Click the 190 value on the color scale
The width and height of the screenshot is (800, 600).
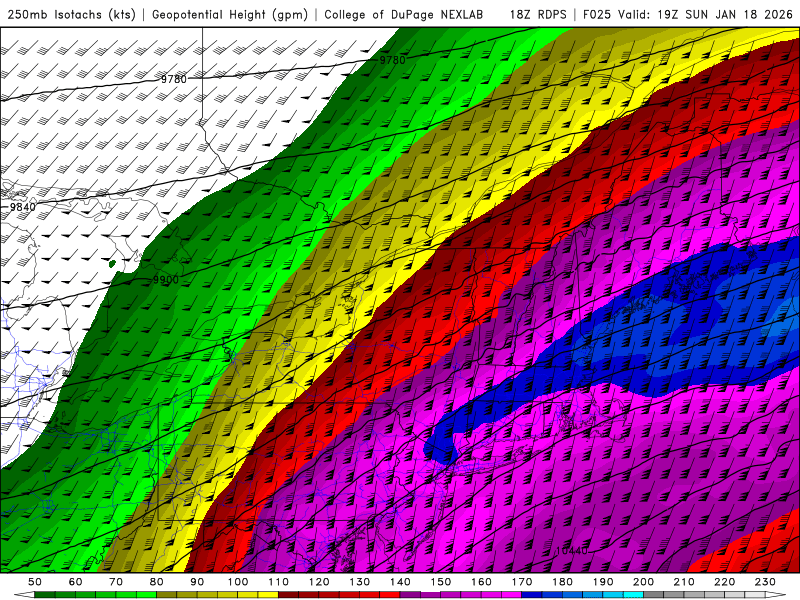pos(603,582)
